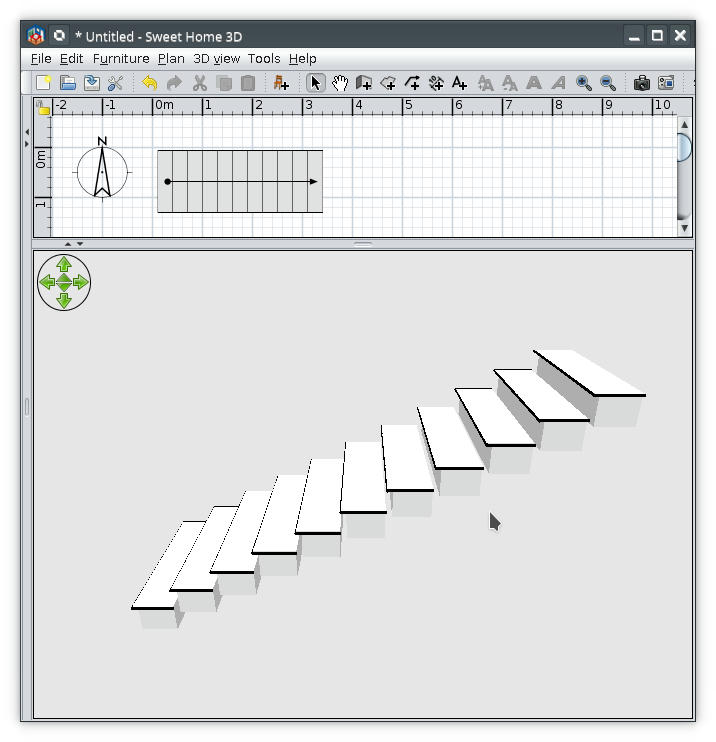
Task: Open the window menu icon in title bar
Action: [59, 35]
